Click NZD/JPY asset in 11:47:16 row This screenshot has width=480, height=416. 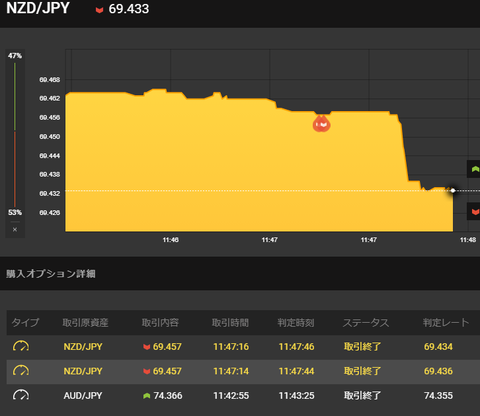[83, 347]
